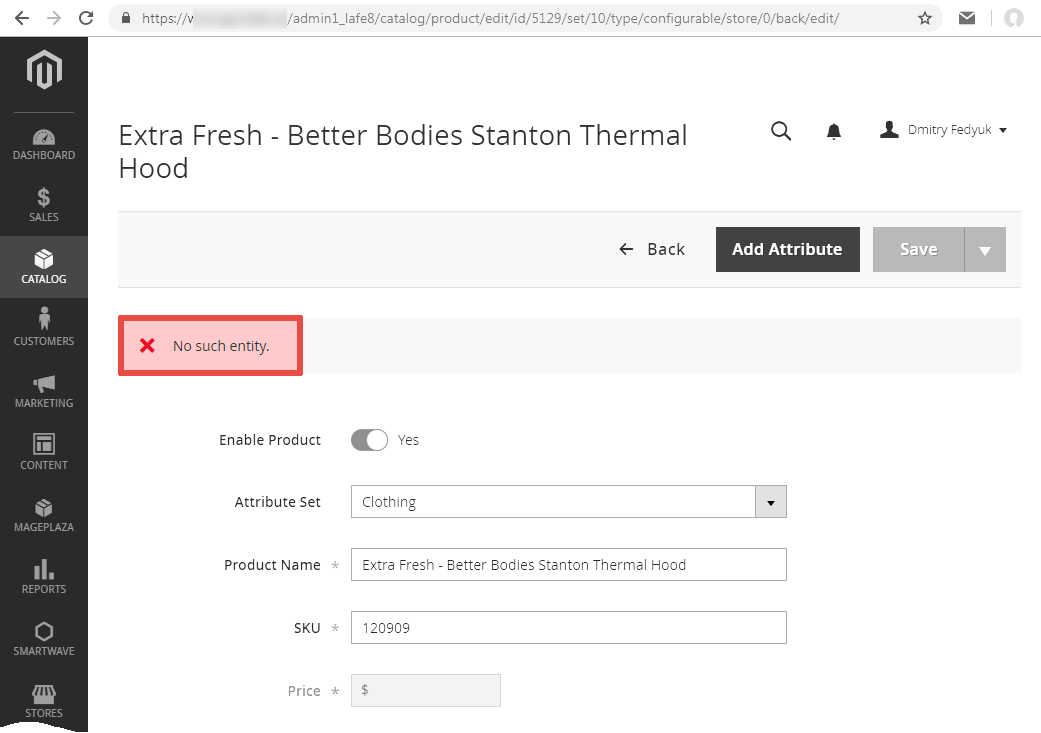Open the Save button dropdown arrow
The width and height of the screenshot is (1041, 733).
pos(984,250)
